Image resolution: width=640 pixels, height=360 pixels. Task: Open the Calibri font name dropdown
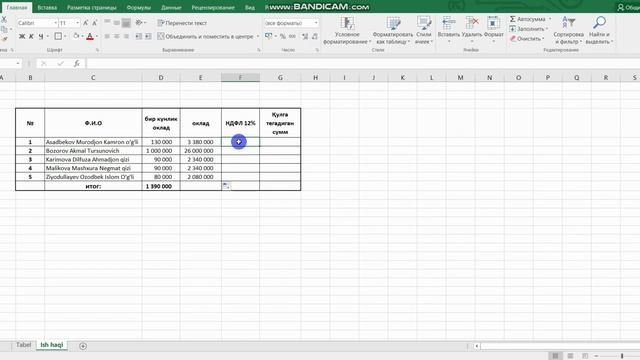click(56, 23)
